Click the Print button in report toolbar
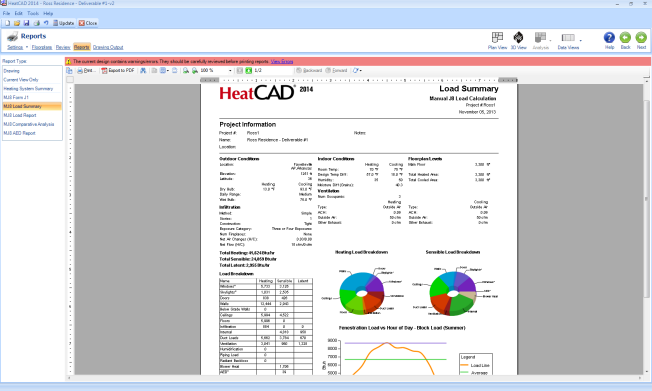The height and width of the screenshot is (391, 652). [86, 71]
